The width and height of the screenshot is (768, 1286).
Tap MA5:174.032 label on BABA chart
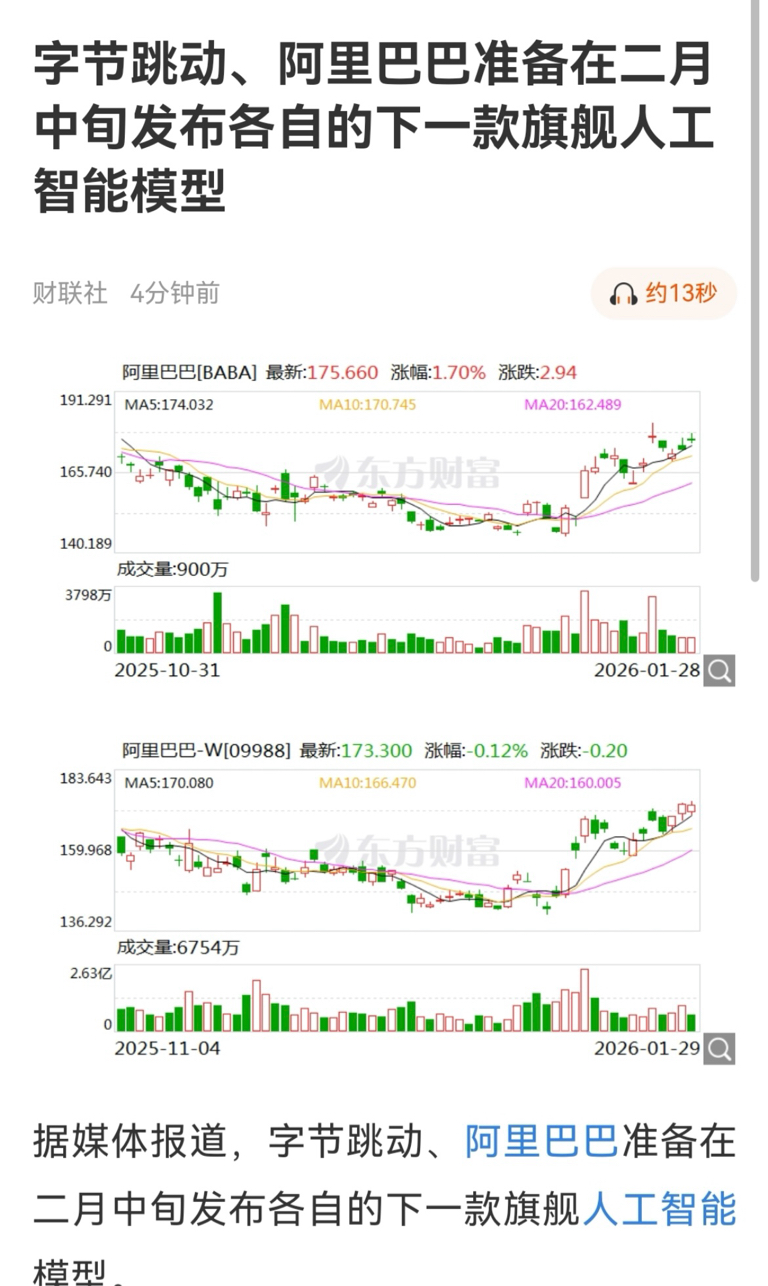pyautogui.click(x=168, y=405)
